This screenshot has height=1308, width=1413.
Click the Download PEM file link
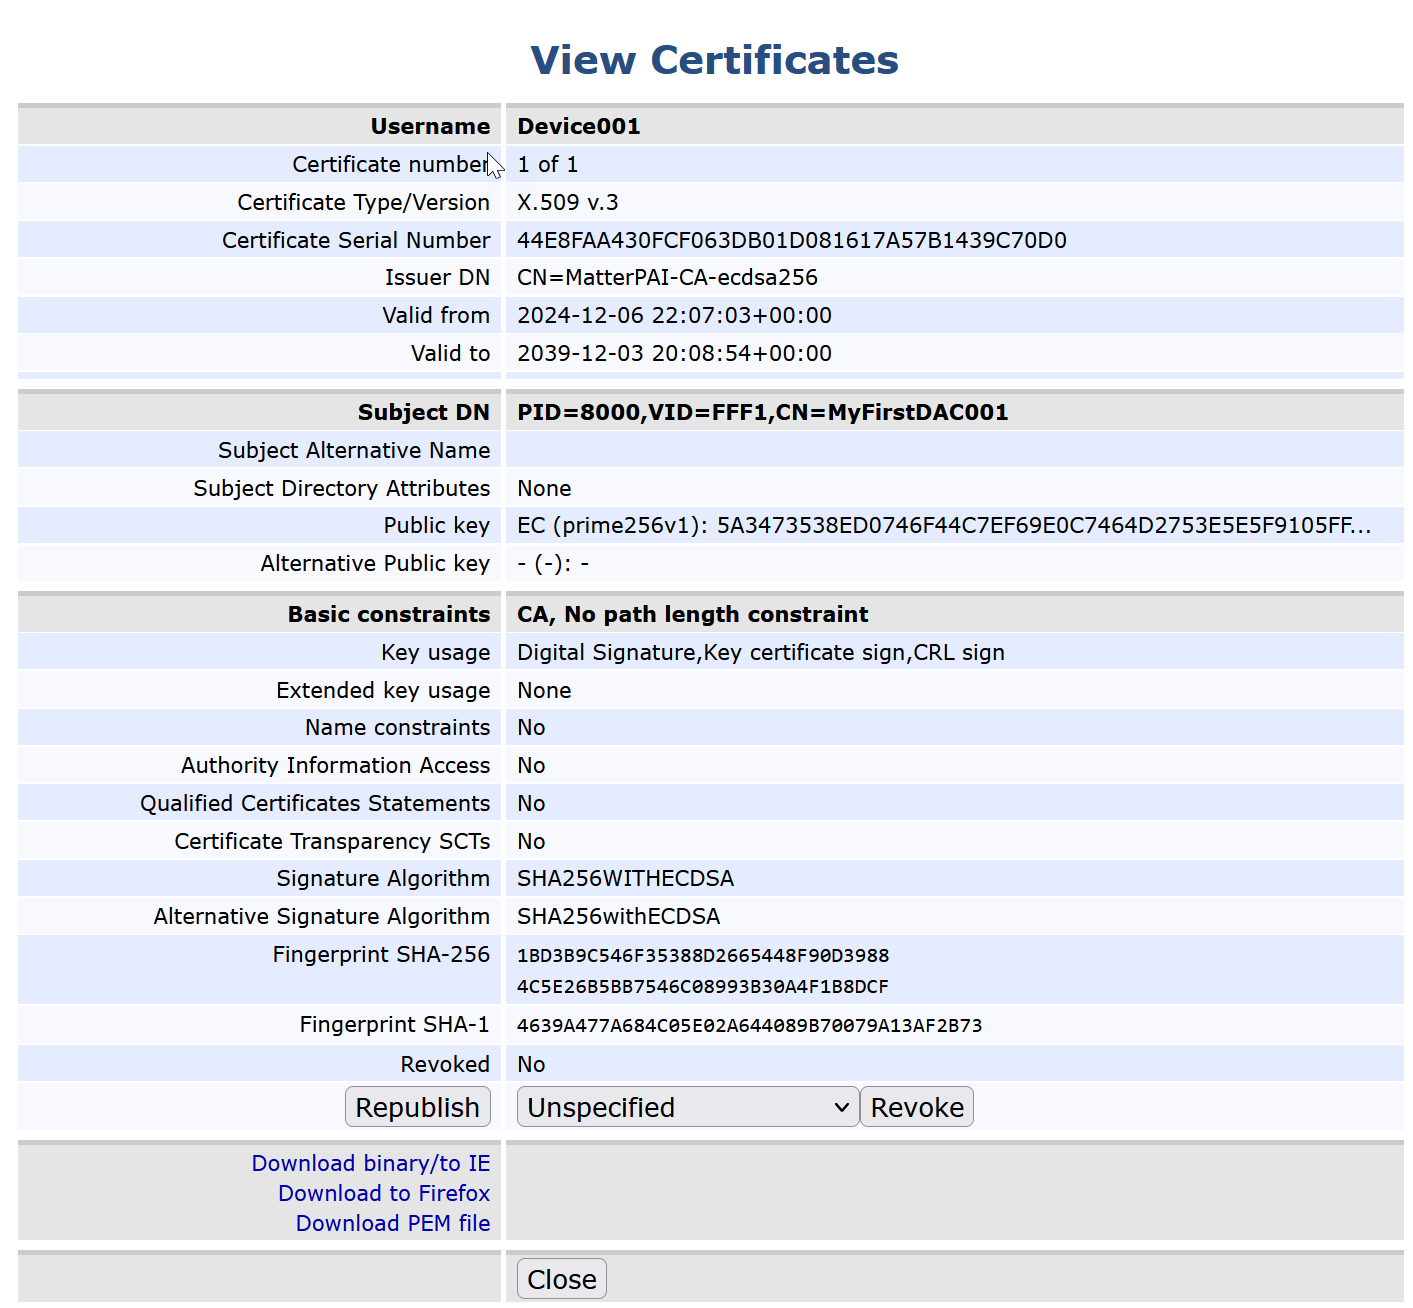click(x=392, y=1223)
